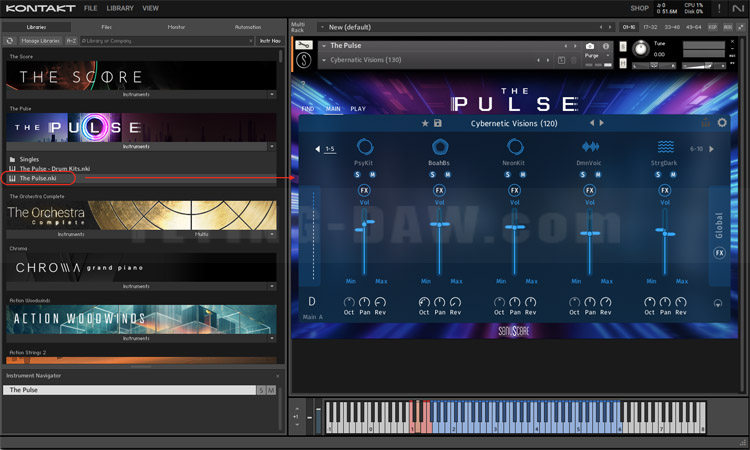
Task: Open the SHOP link
Action: (x=639, y=8)
